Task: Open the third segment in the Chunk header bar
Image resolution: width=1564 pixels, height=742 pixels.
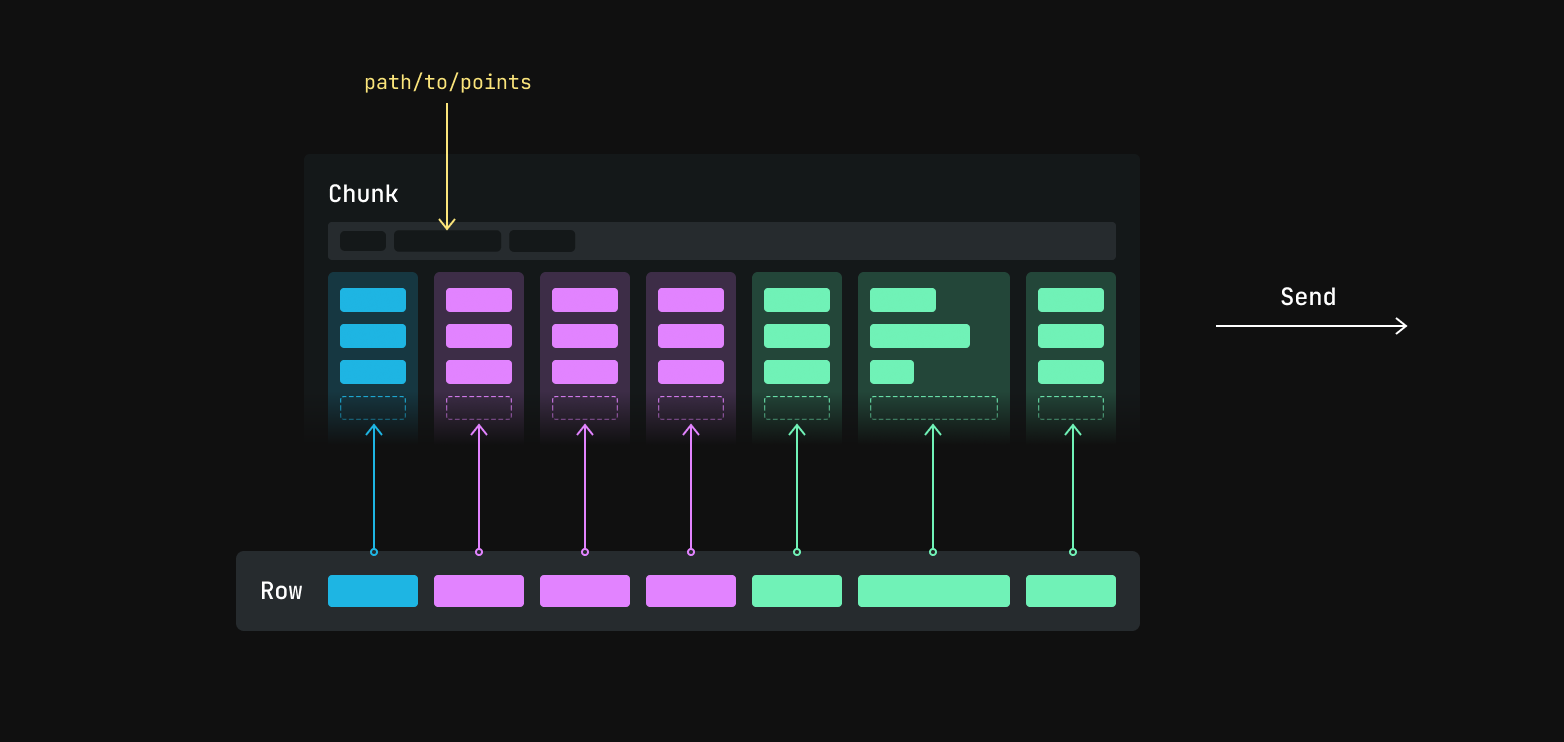Action: (x=542, y=241)
